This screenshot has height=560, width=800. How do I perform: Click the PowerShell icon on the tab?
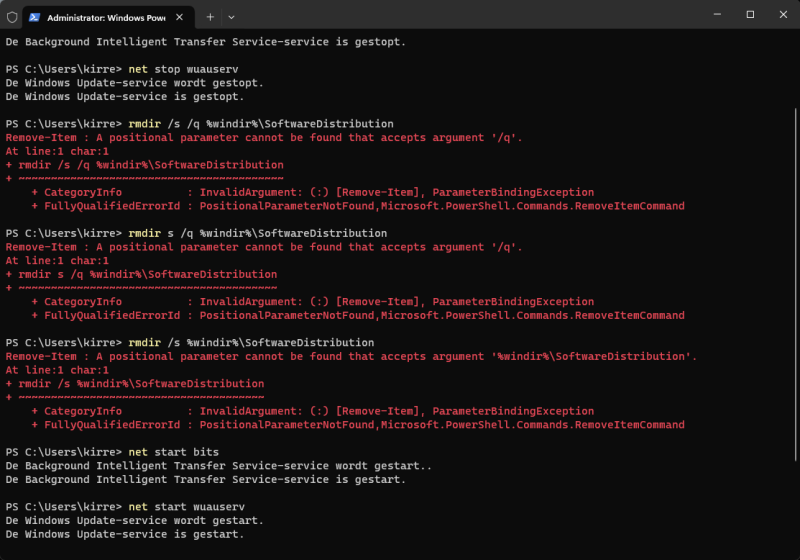(x=36, y=17)
